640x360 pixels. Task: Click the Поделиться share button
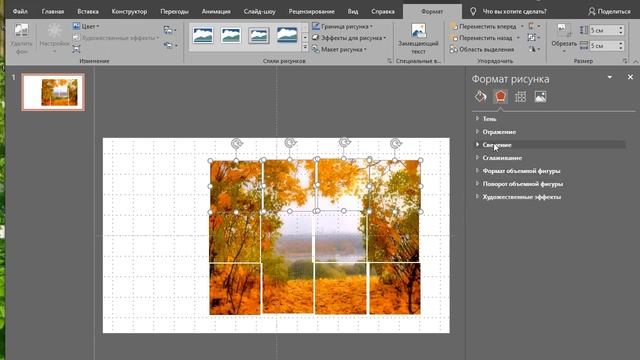click(609, 11)
